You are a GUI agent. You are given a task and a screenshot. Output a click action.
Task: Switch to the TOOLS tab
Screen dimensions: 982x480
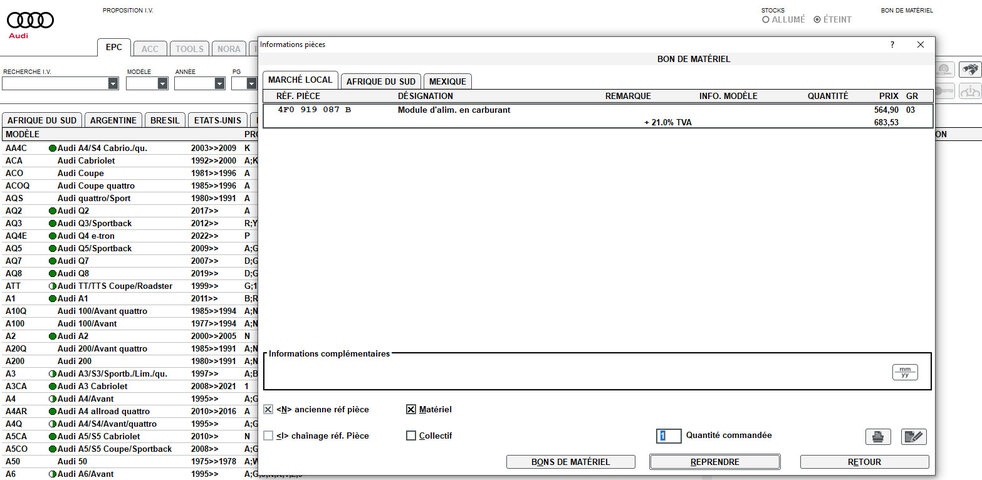189,49
